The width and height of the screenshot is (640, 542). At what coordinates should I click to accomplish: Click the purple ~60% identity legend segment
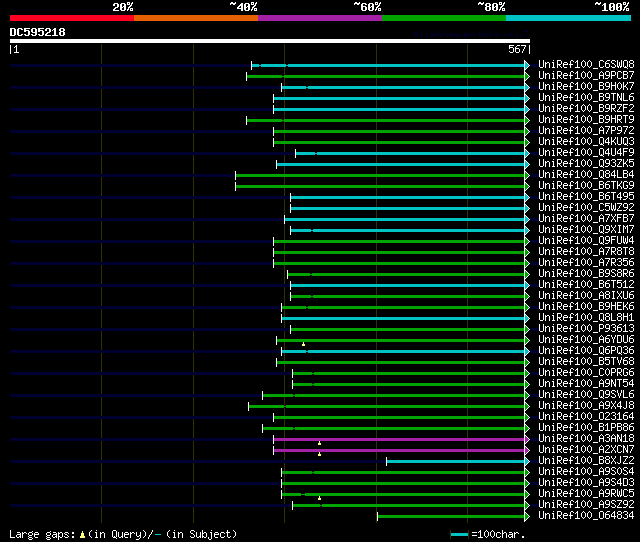320,18
